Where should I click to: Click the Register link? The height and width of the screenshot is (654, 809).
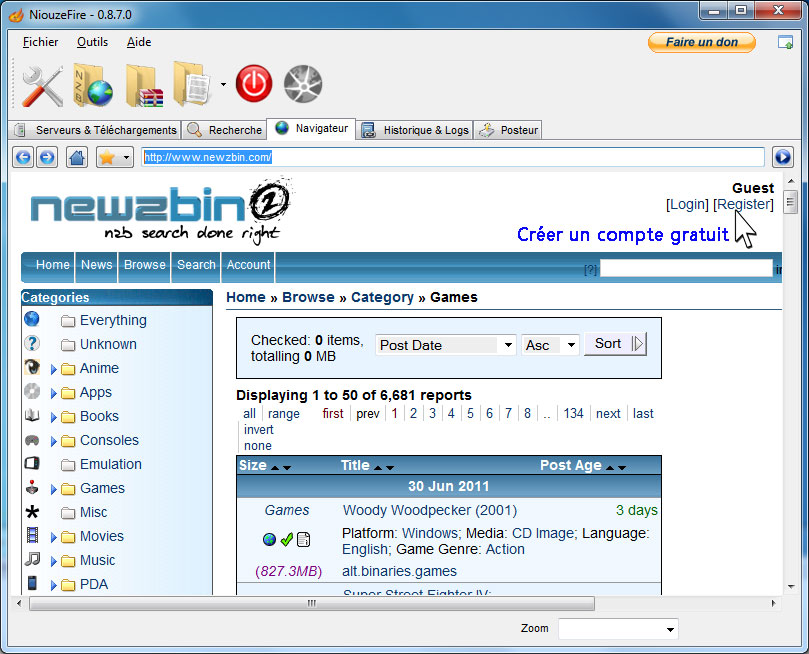[x=743, y=204]
